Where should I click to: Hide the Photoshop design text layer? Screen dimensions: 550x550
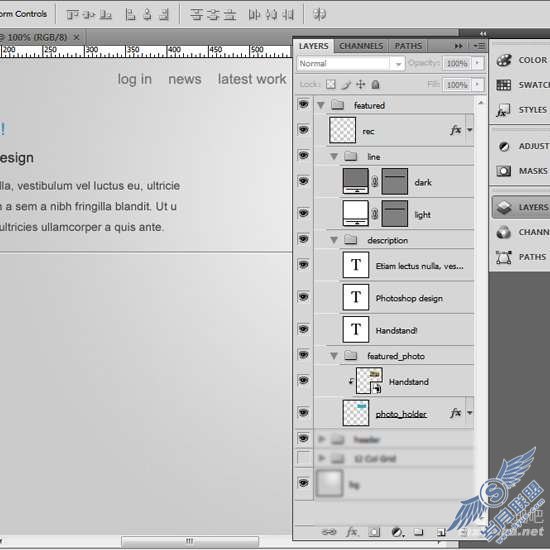point(303,297)
